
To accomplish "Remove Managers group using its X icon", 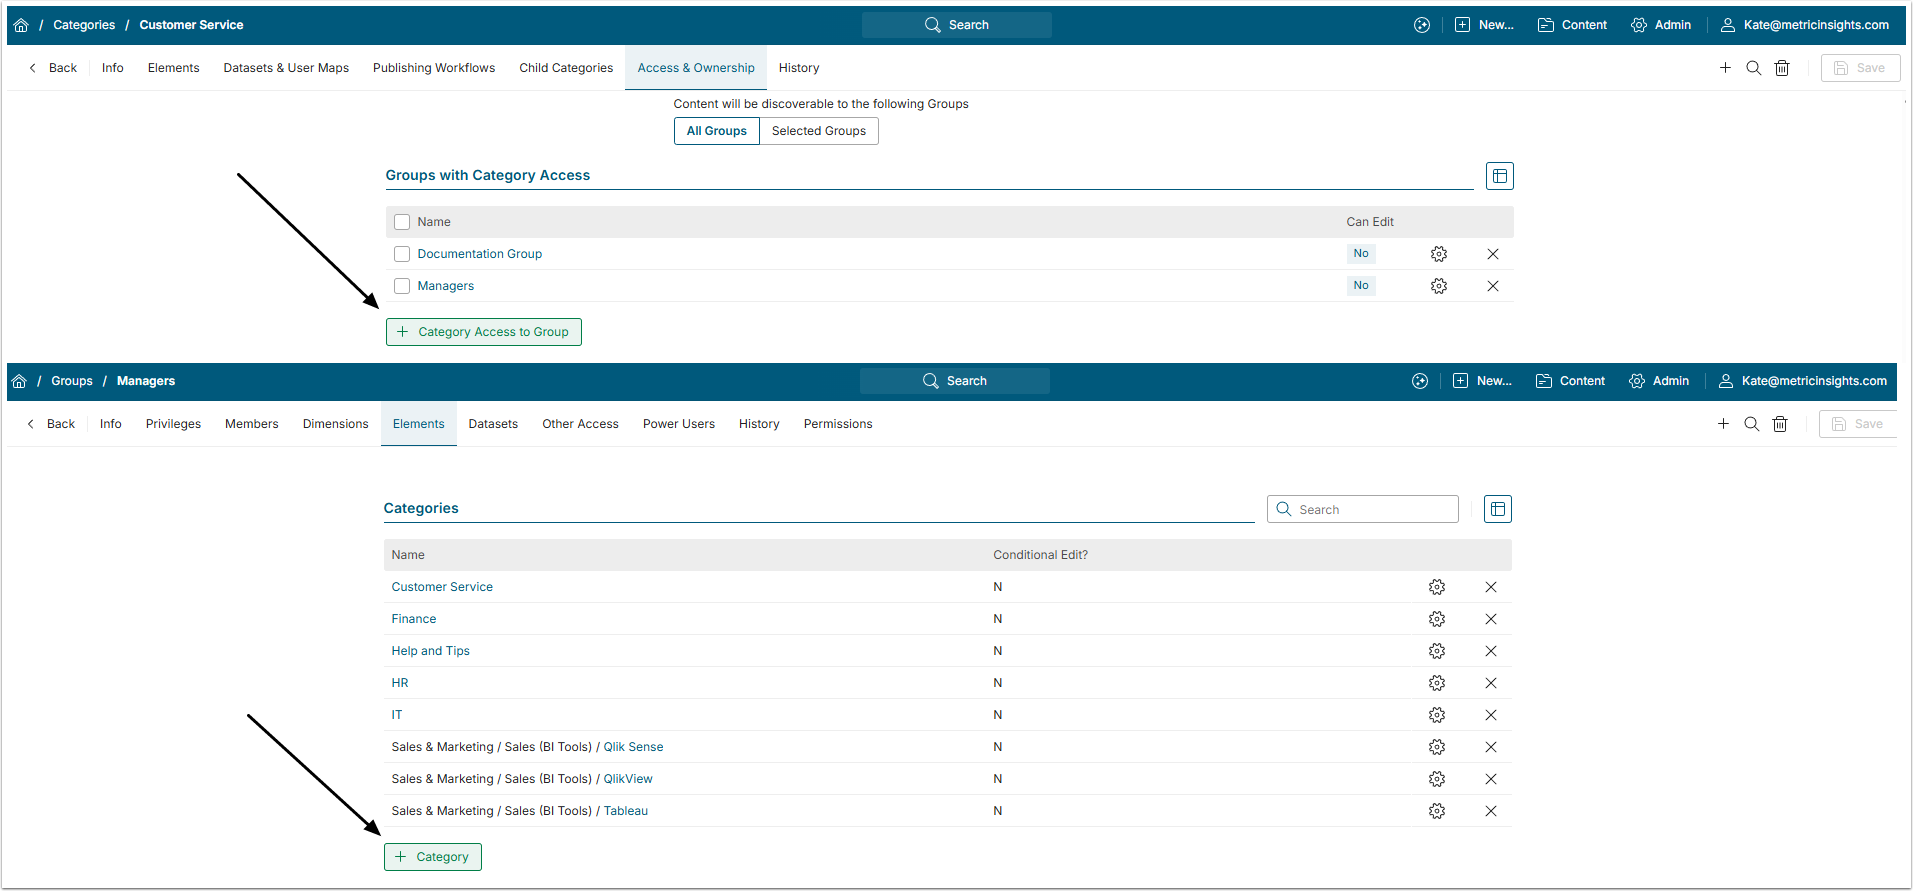I will (1492, 286).
